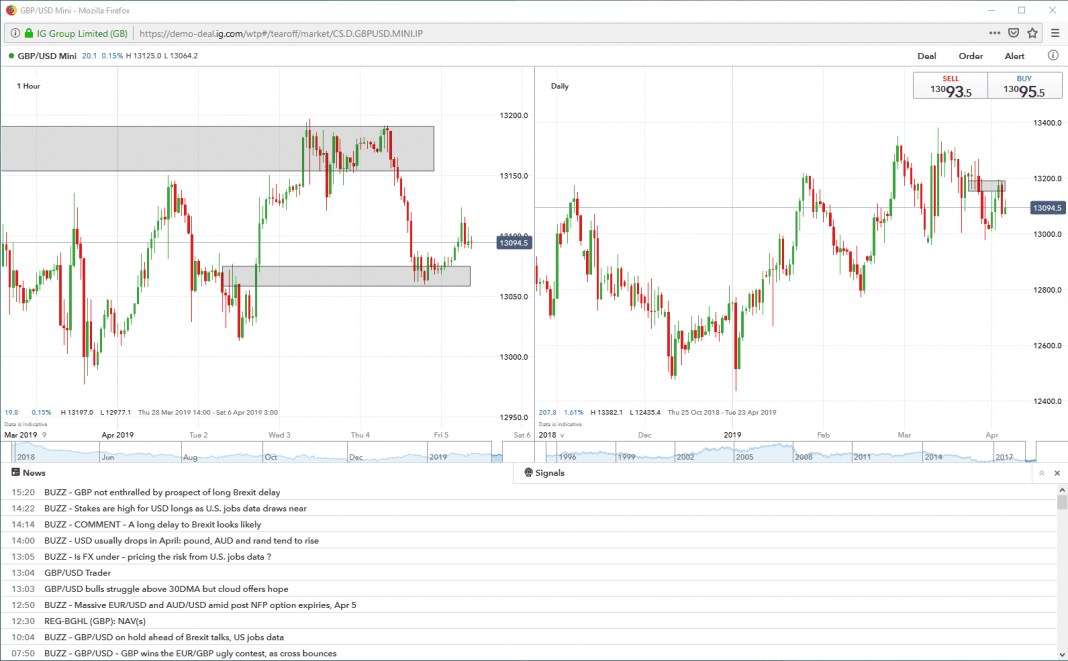This screenshot has width=1068, height=661.
Task: Click the Pocket save icon in address bar
Action: [1012, 33]
